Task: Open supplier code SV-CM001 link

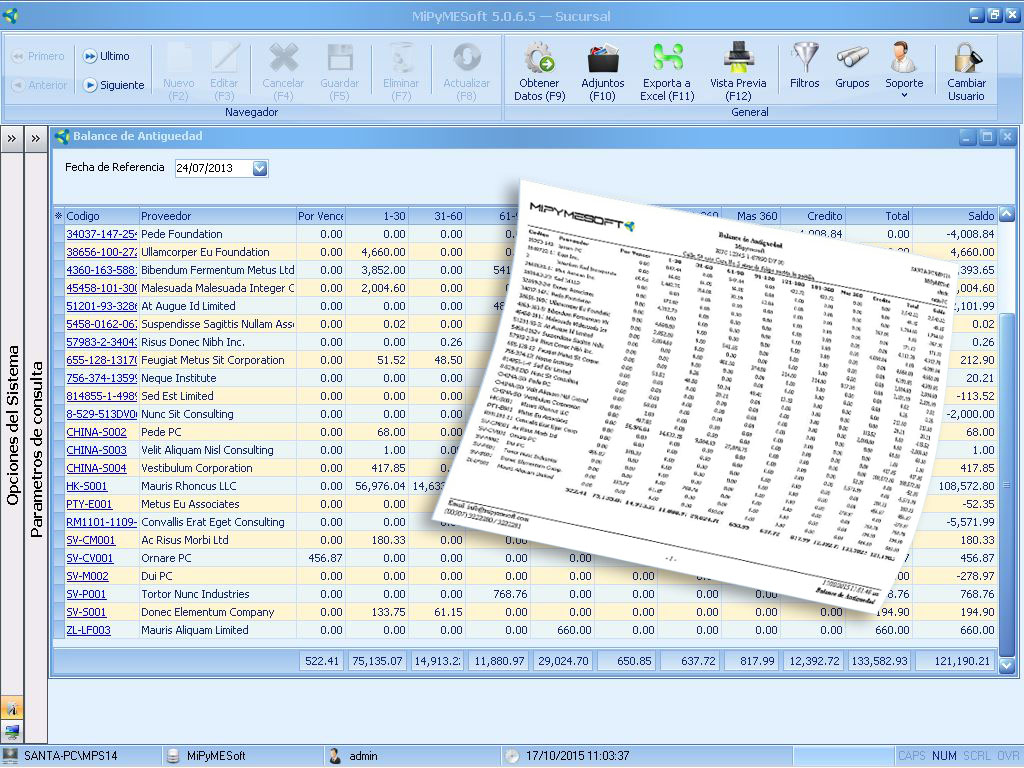Action: pos(91,541)
